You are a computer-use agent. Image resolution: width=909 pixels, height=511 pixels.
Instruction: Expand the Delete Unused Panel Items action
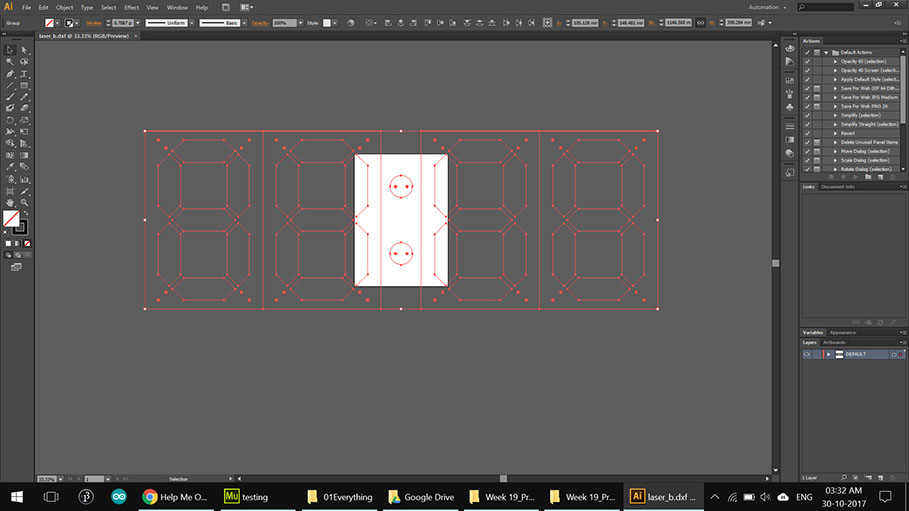click(835, 142)
